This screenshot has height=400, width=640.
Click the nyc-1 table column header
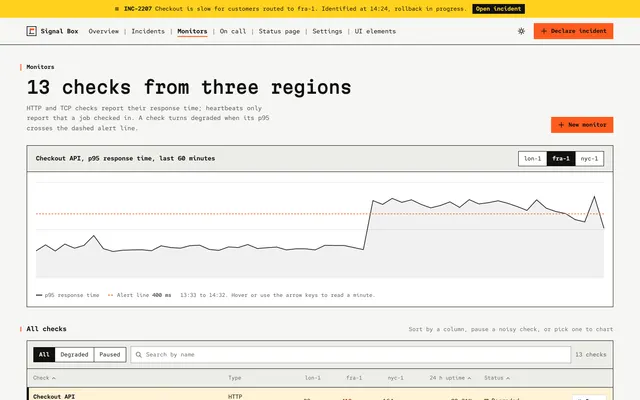(x=396, y=378)
